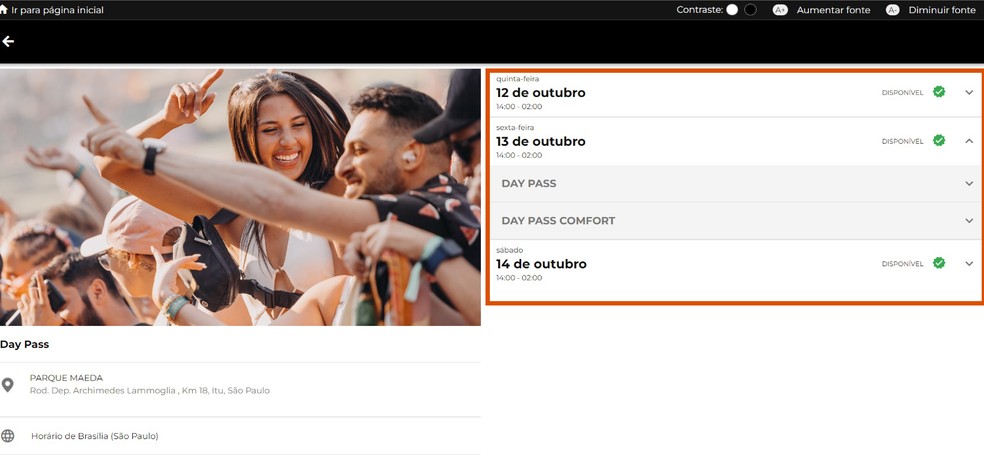Click 'PARQUE MAEDA' venue name
This screenshot has height=460, width=984.
tap(67, 378)
